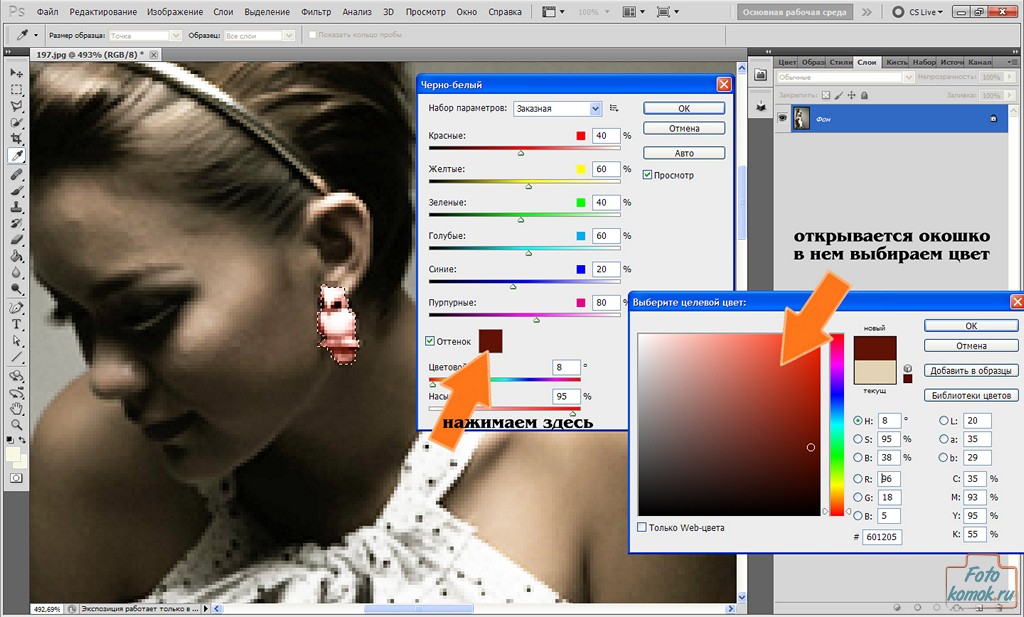Open the Layers panel options menu
Viewport: 1024px width, 617px height.
click(1013, 62)
